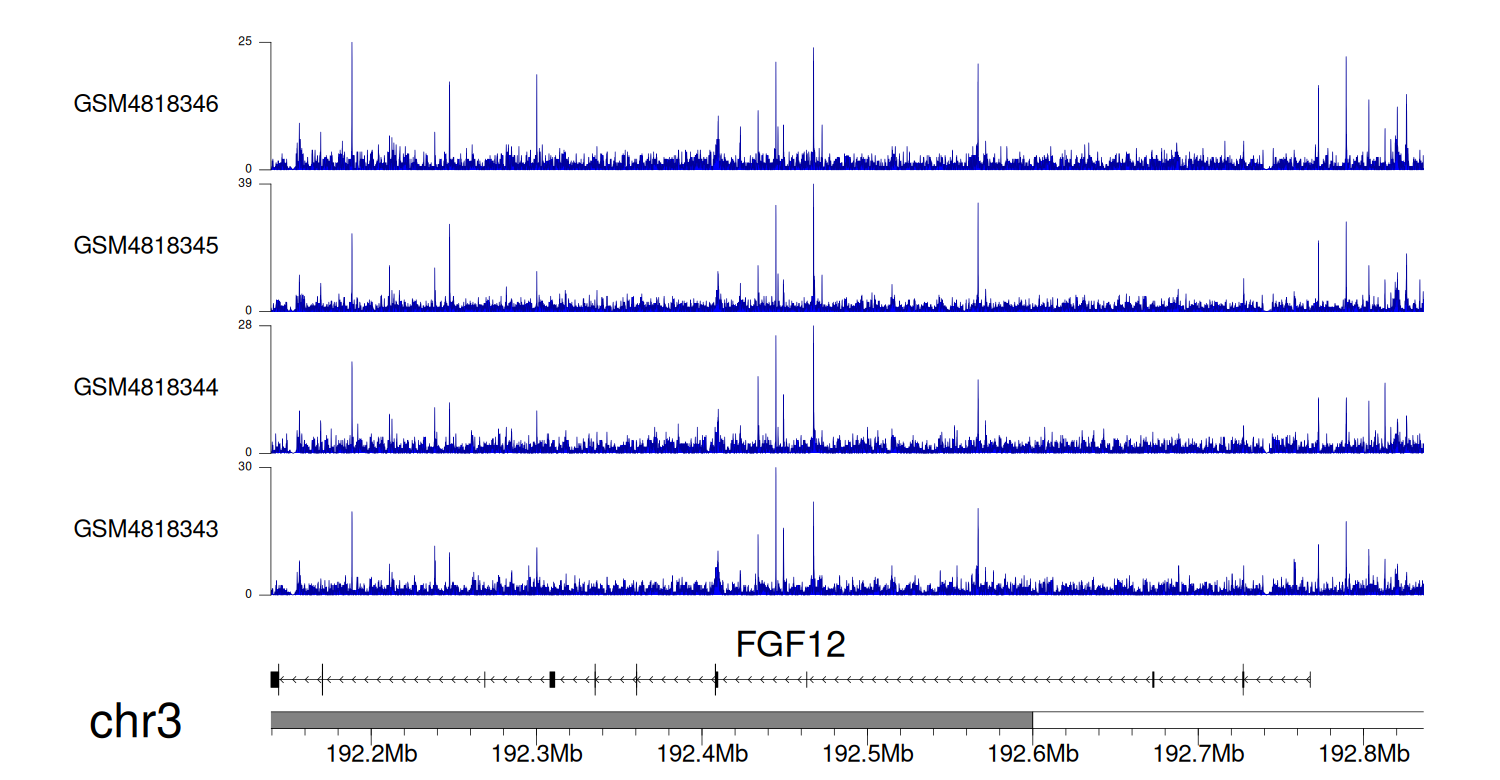Click the 192.2Mb axis label
Viewport: 1500px width, 780px height.
pos(371,753)
